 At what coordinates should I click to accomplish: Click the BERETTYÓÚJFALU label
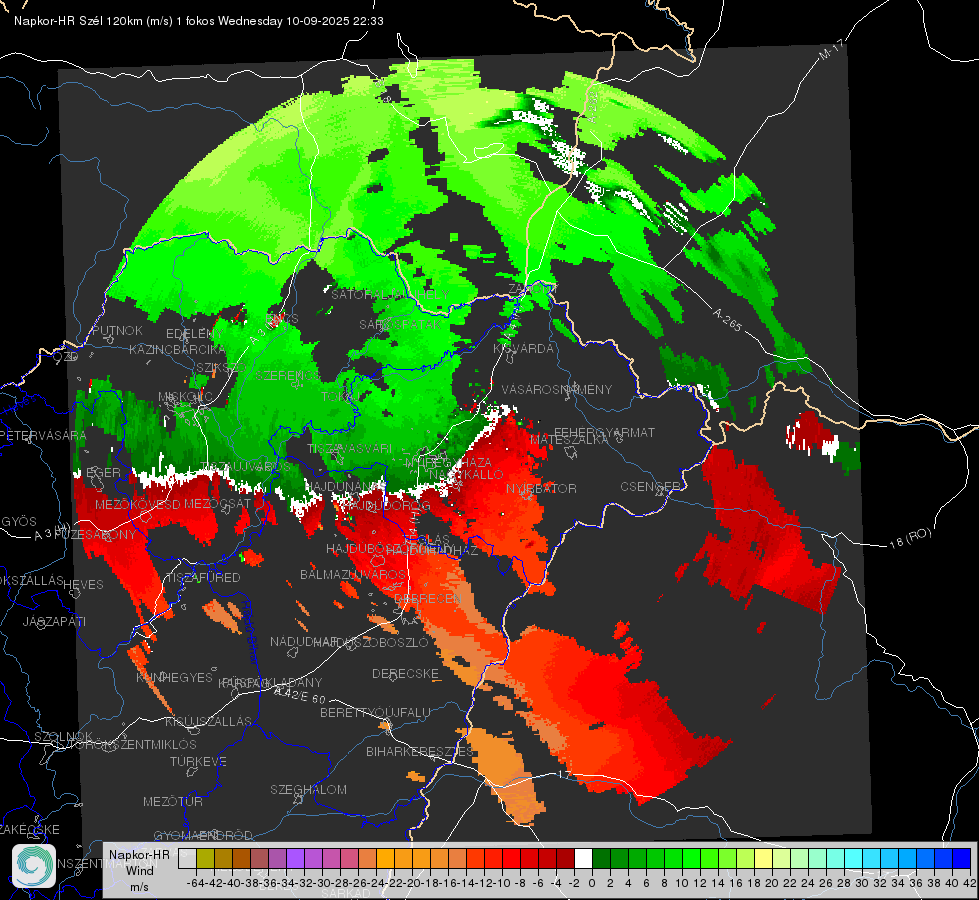click(x=375, y=713)
